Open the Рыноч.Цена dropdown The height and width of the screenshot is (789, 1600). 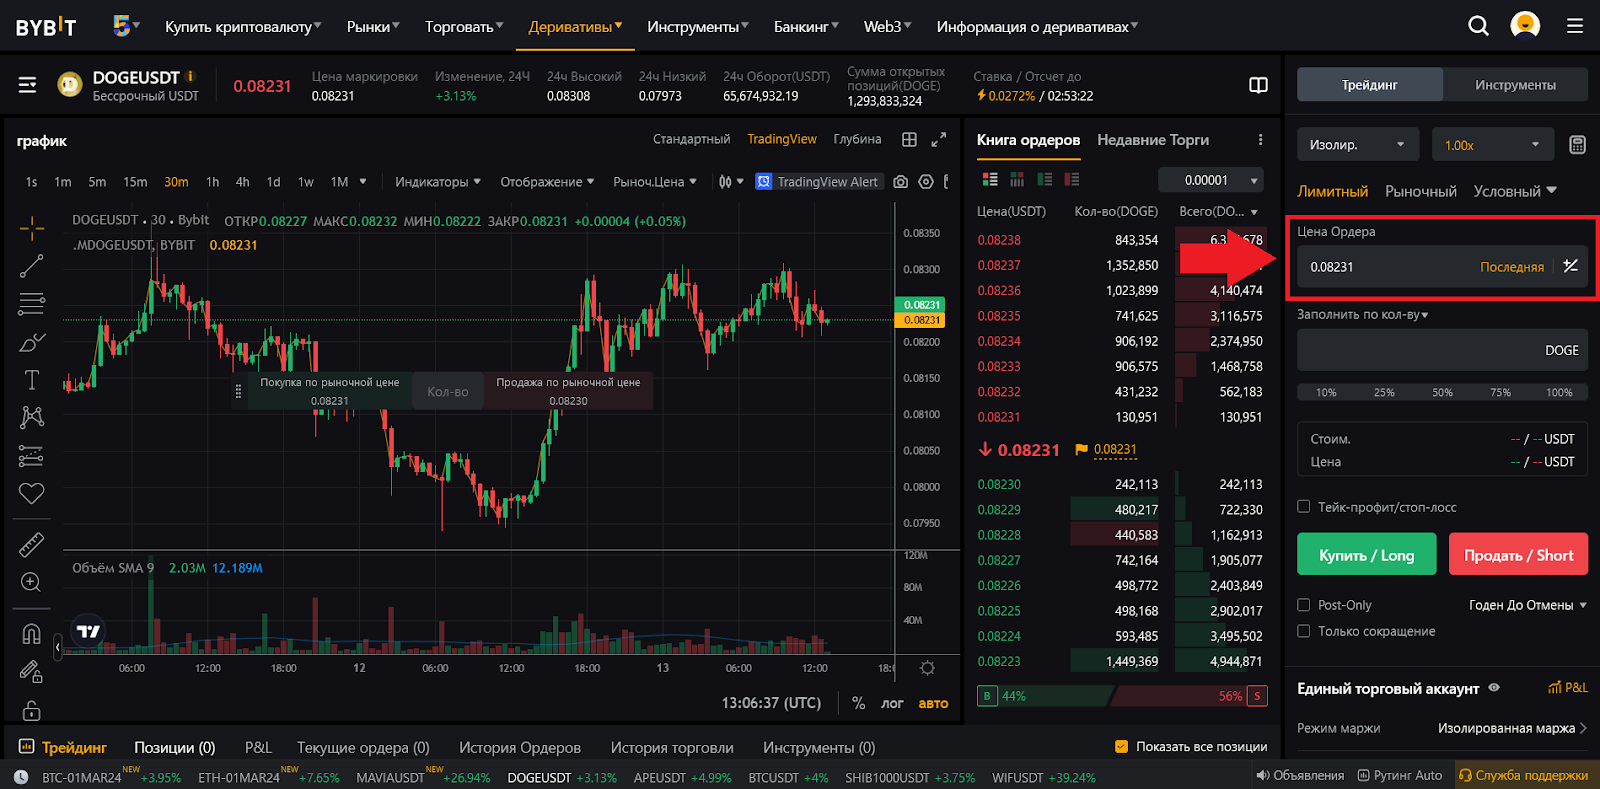pos(655,182)
